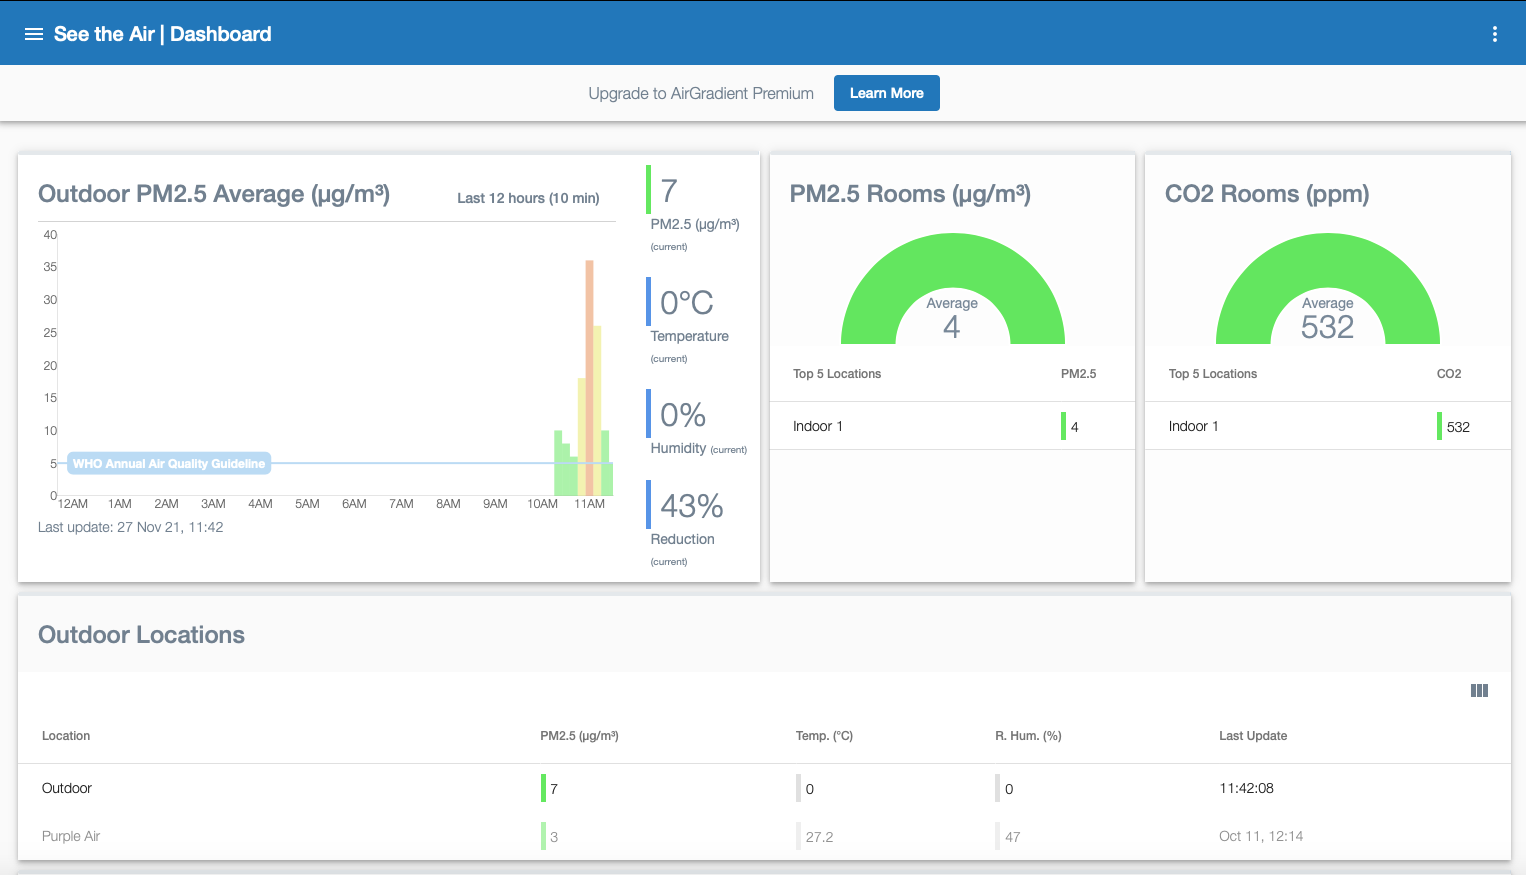Screen dimensions: 1526x875
Task: Click the current PM2.5 value 7 indicator
Action: [669, 191]
